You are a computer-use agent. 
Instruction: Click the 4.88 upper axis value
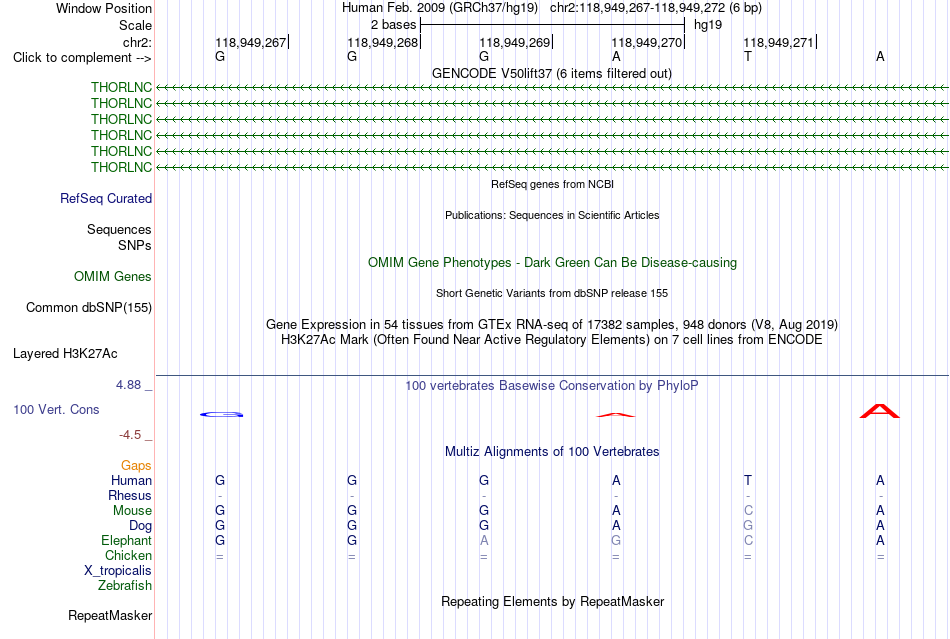[128, 385]
